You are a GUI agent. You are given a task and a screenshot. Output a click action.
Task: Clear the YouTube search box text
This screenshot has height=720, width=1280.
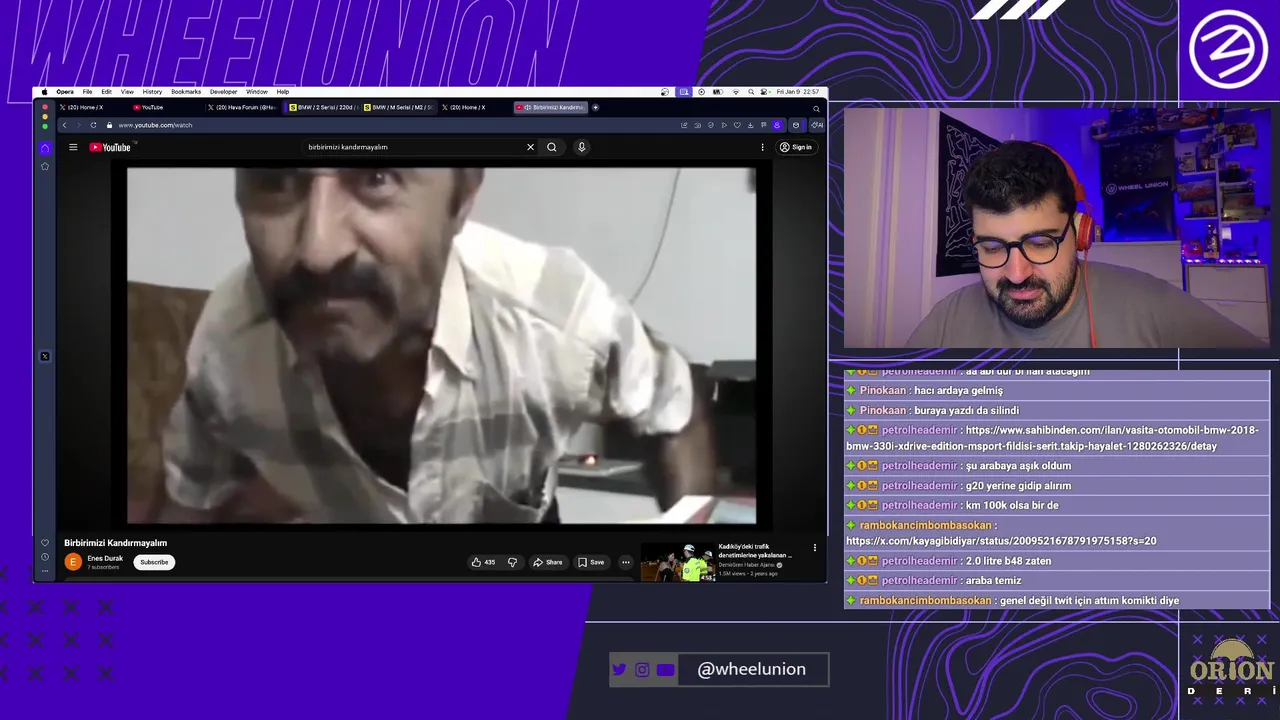530,147
